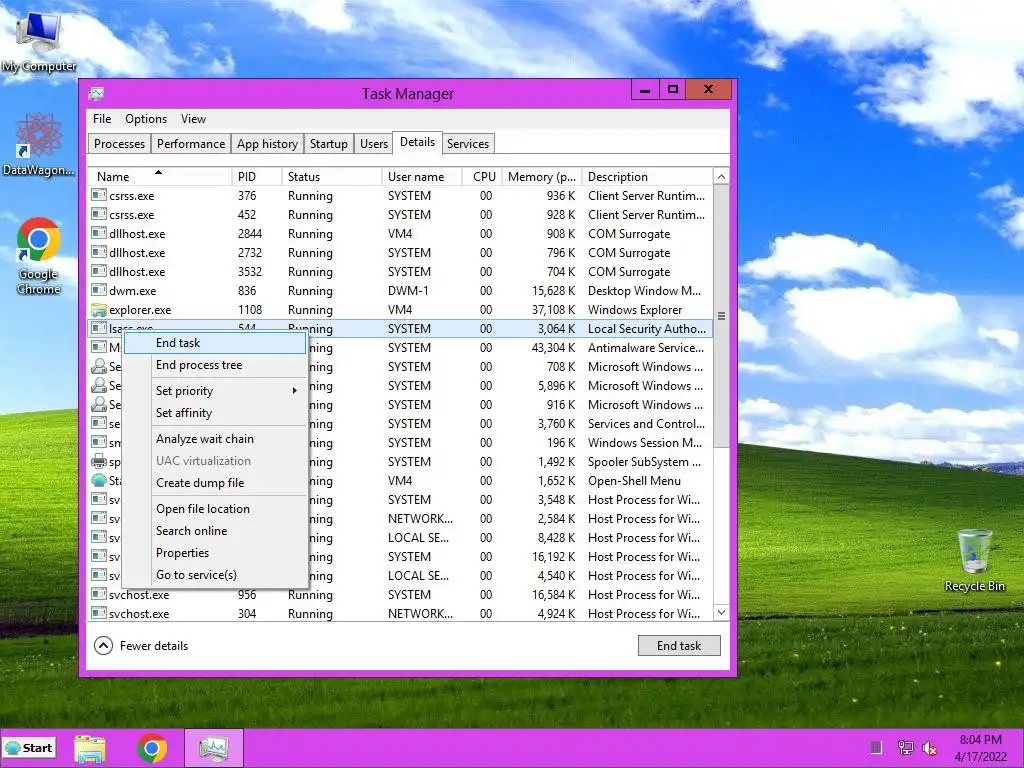Choose Analyze wait chain
The width and height of the screenshot is (1024, 768).
(x=215, y=439)
